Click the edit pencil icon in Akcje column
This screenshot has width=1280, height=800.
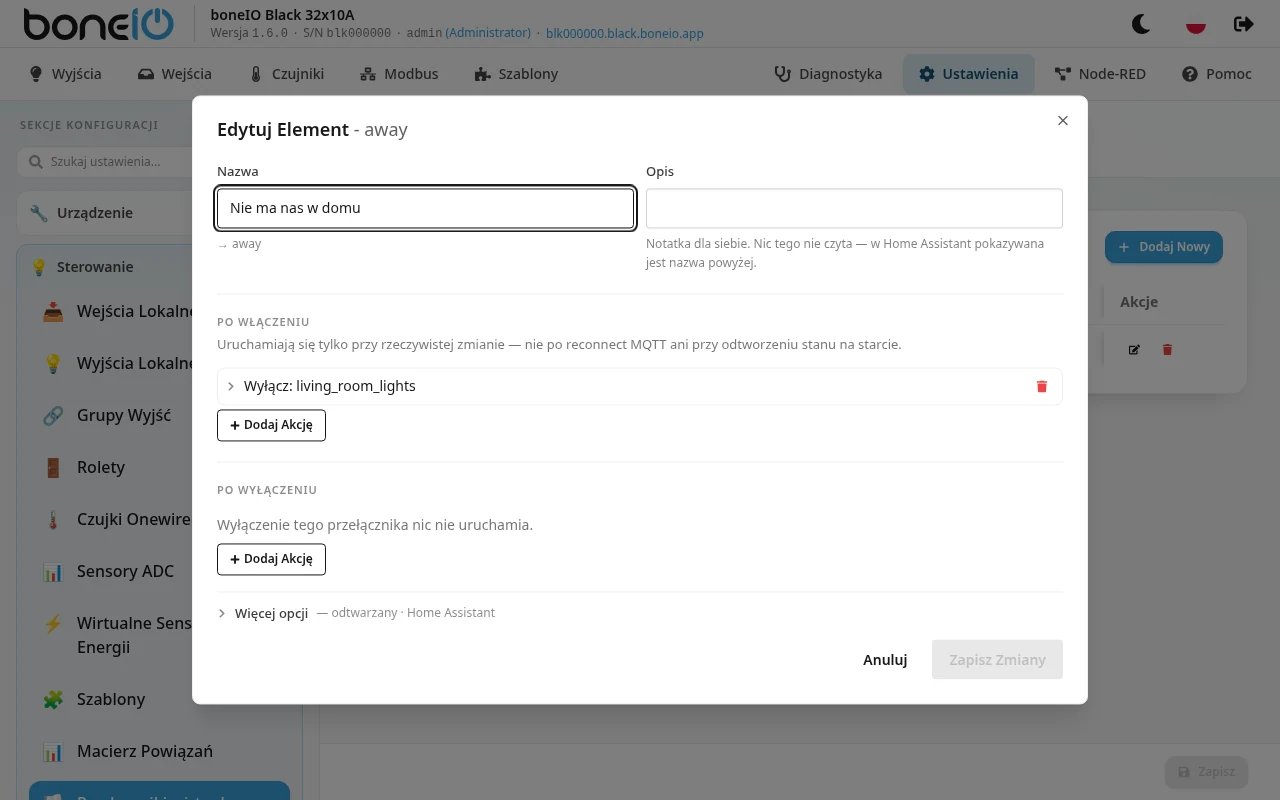pos(1134,350)
